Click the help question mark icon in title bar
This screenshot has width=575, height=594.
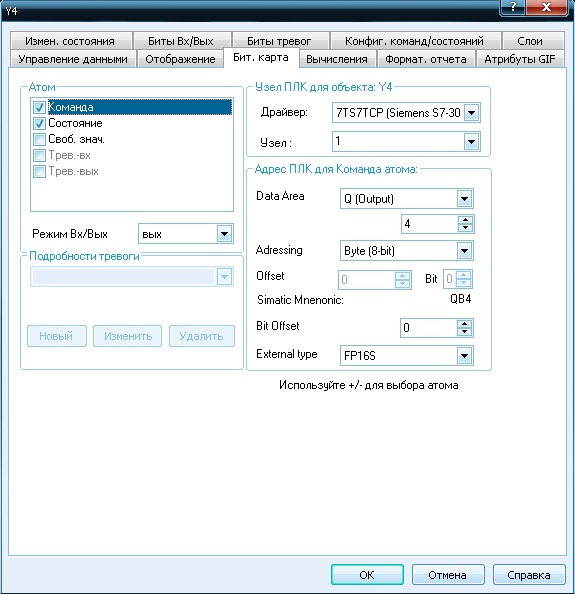(x=512, y=7)
